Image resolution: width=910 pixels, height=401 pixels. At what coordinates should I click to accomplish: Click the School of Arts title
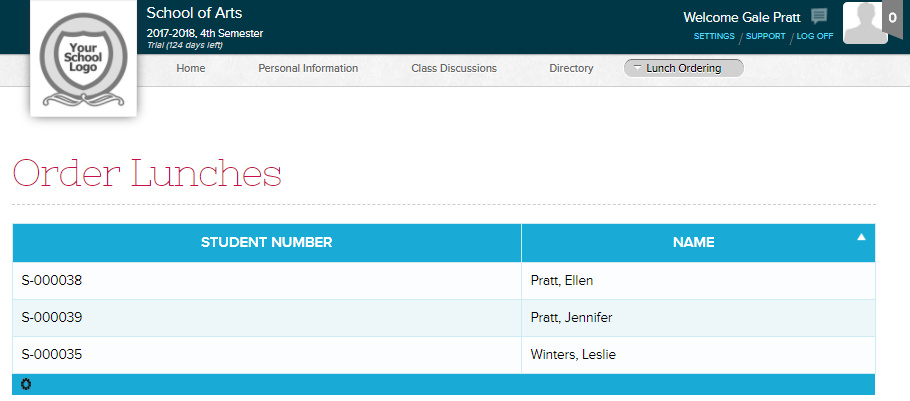point(194,13)
